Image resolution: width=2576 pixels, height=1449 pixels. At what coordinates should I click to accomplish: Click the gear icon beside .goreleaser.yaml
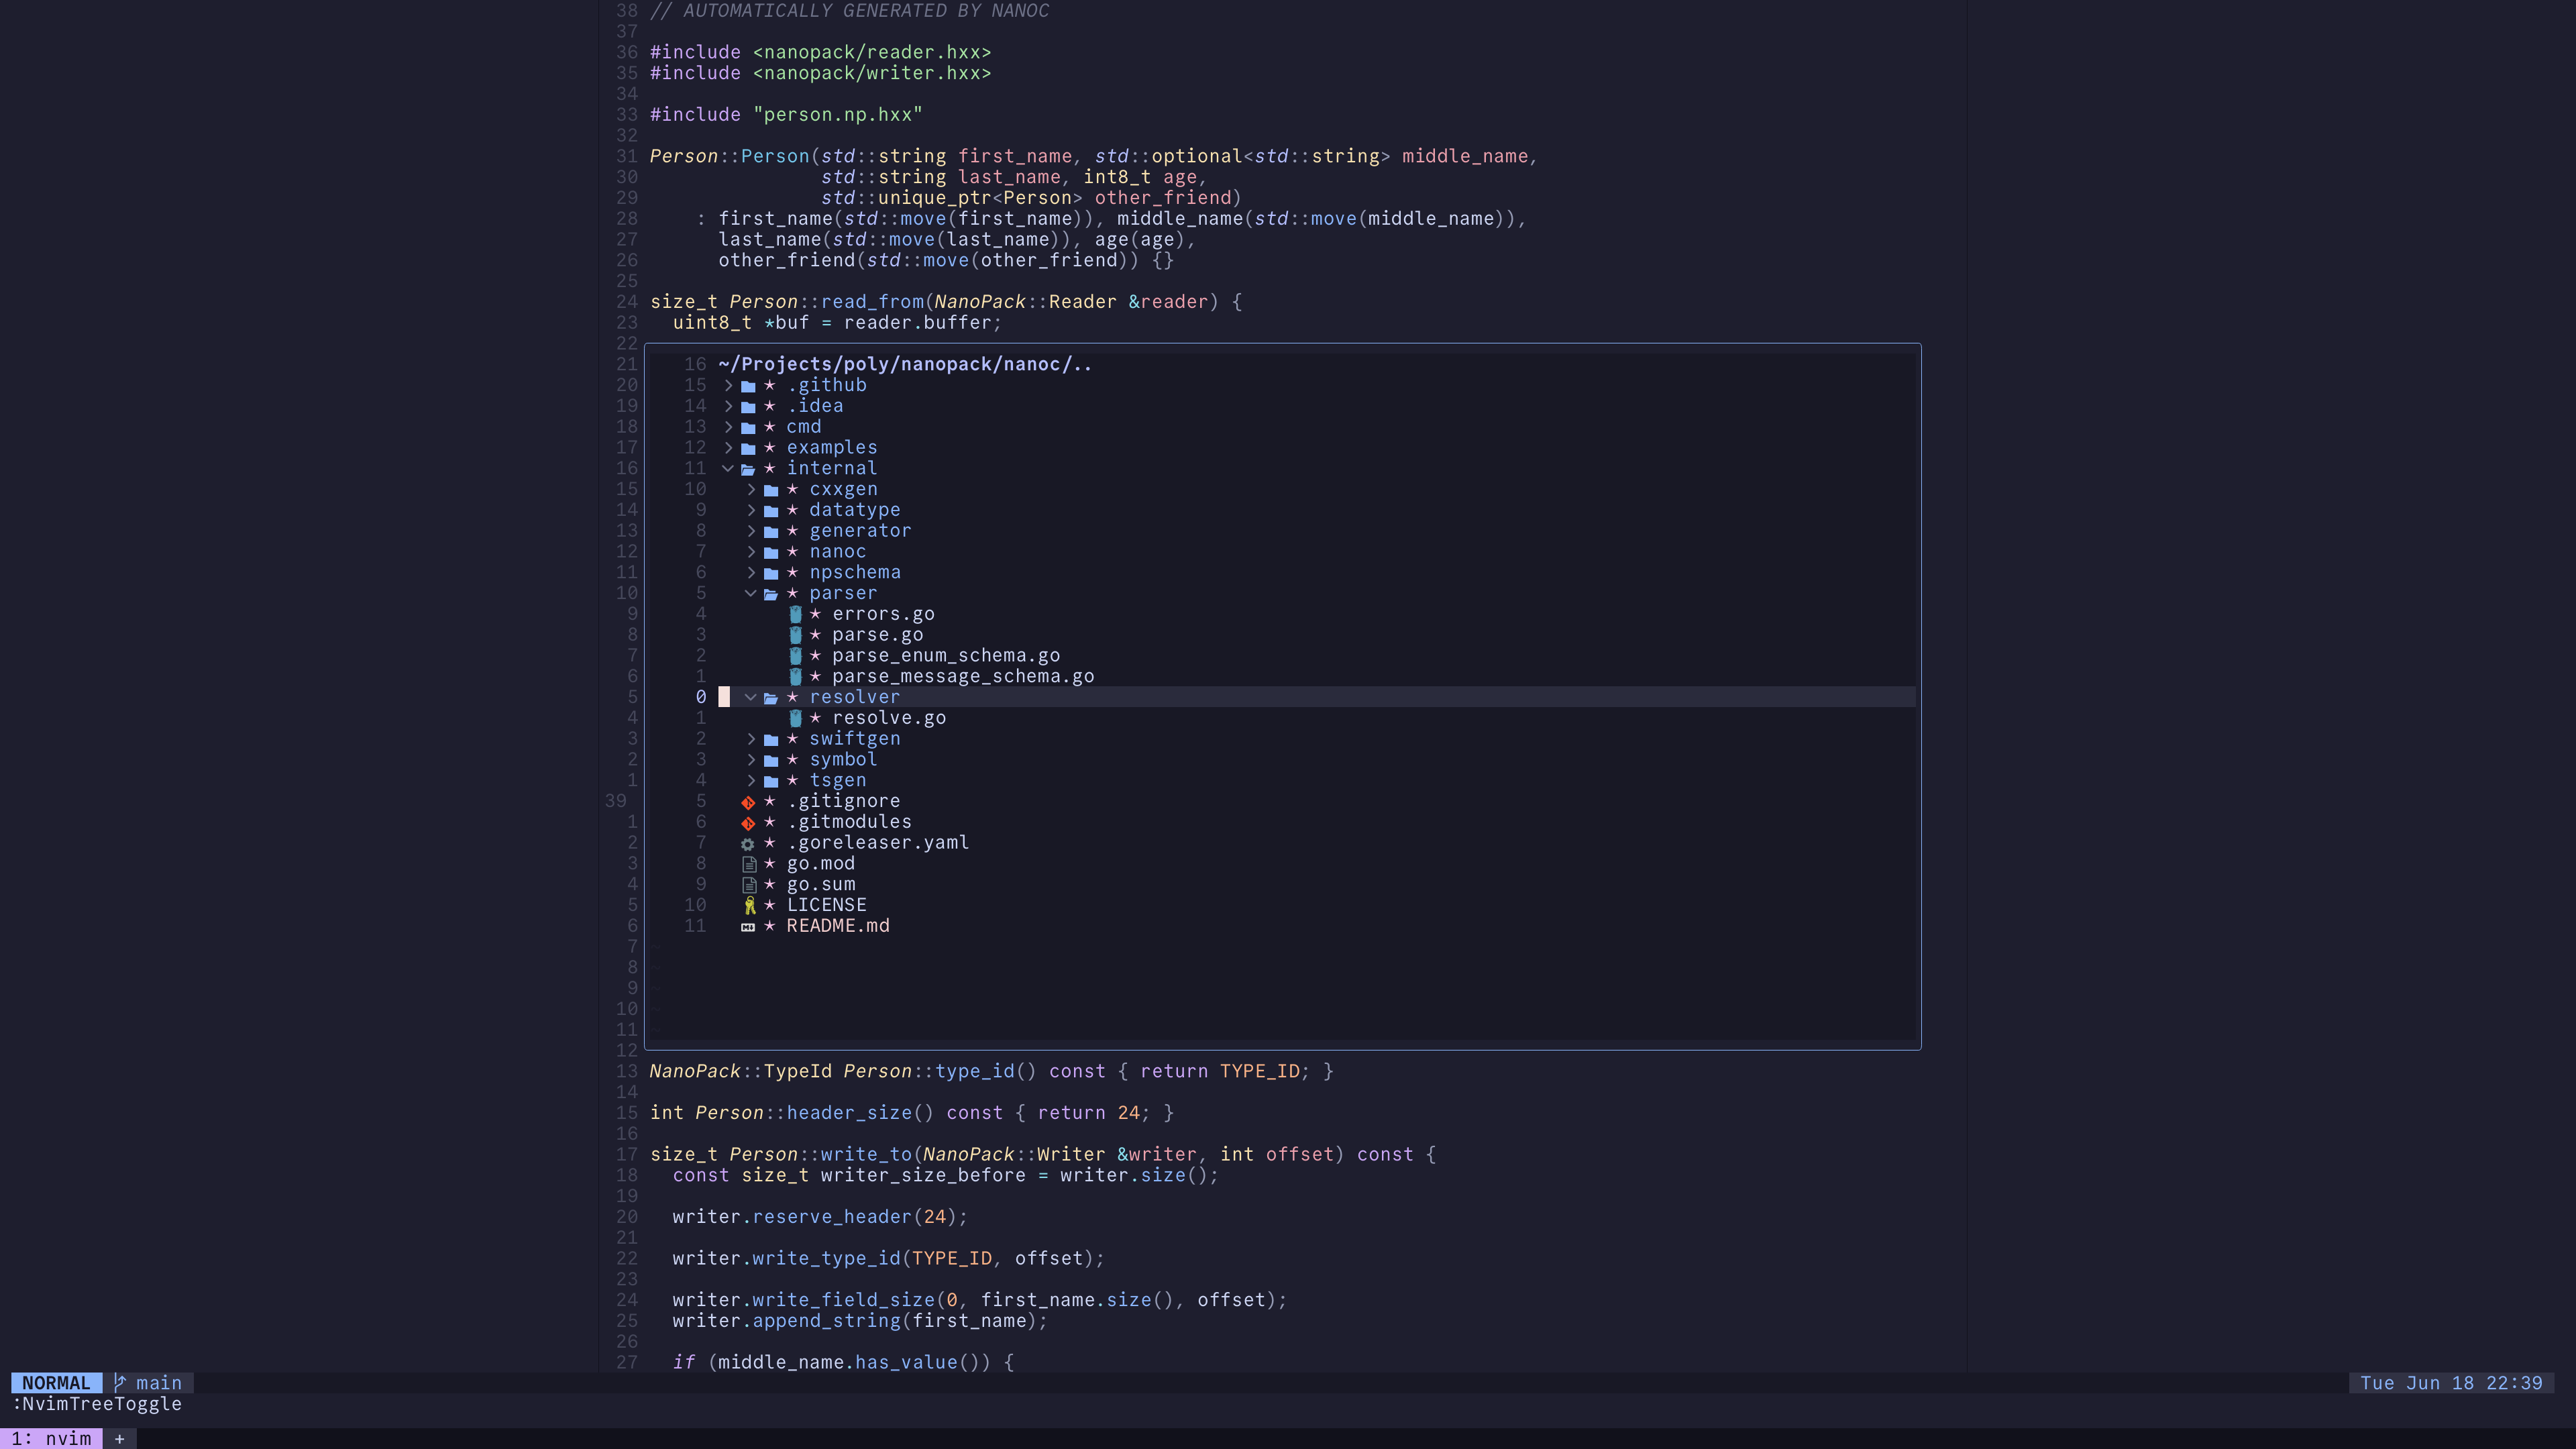[748, 844]
